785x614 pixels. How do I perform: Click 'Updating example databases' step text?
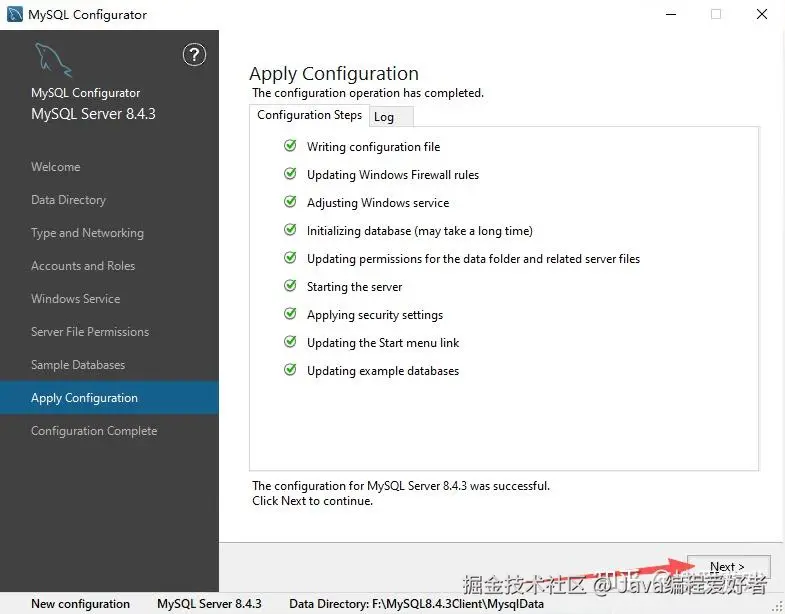[383, 371]
